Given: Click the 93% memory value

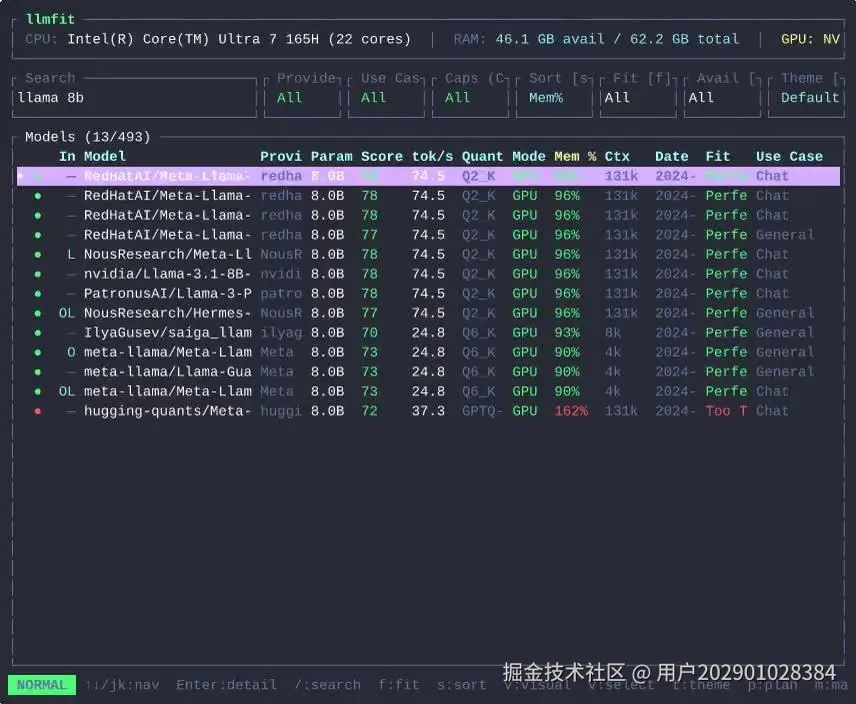Looking at the screenshot, I should (567, 333).
